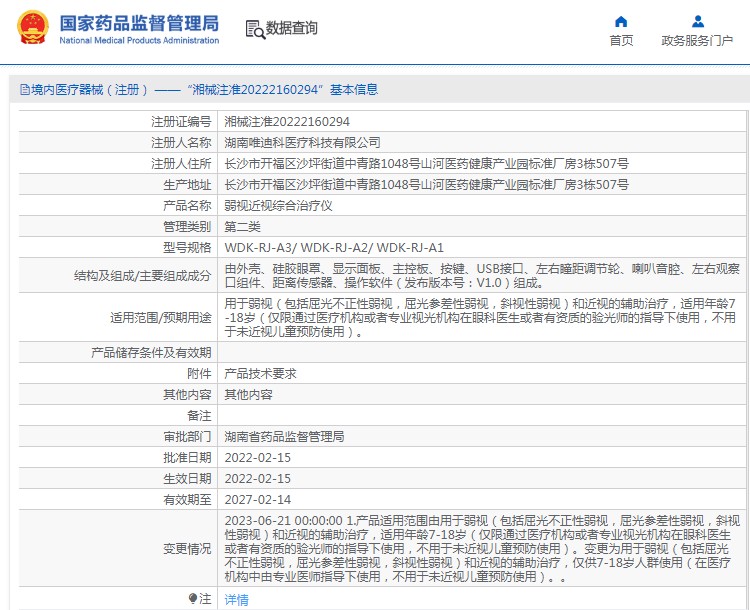Click the 变更情况 row label
Viewport: 750px width, 610px height.
[x=187, y=549]
